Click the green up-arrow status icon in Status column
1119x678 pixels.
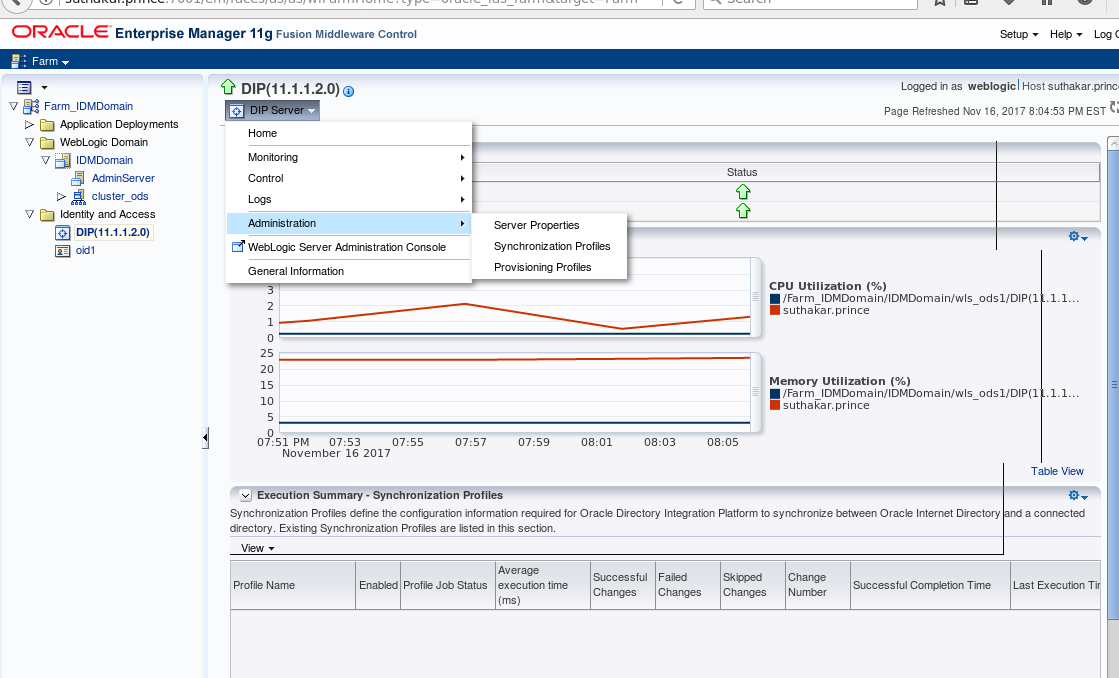(x=742, y=192)
